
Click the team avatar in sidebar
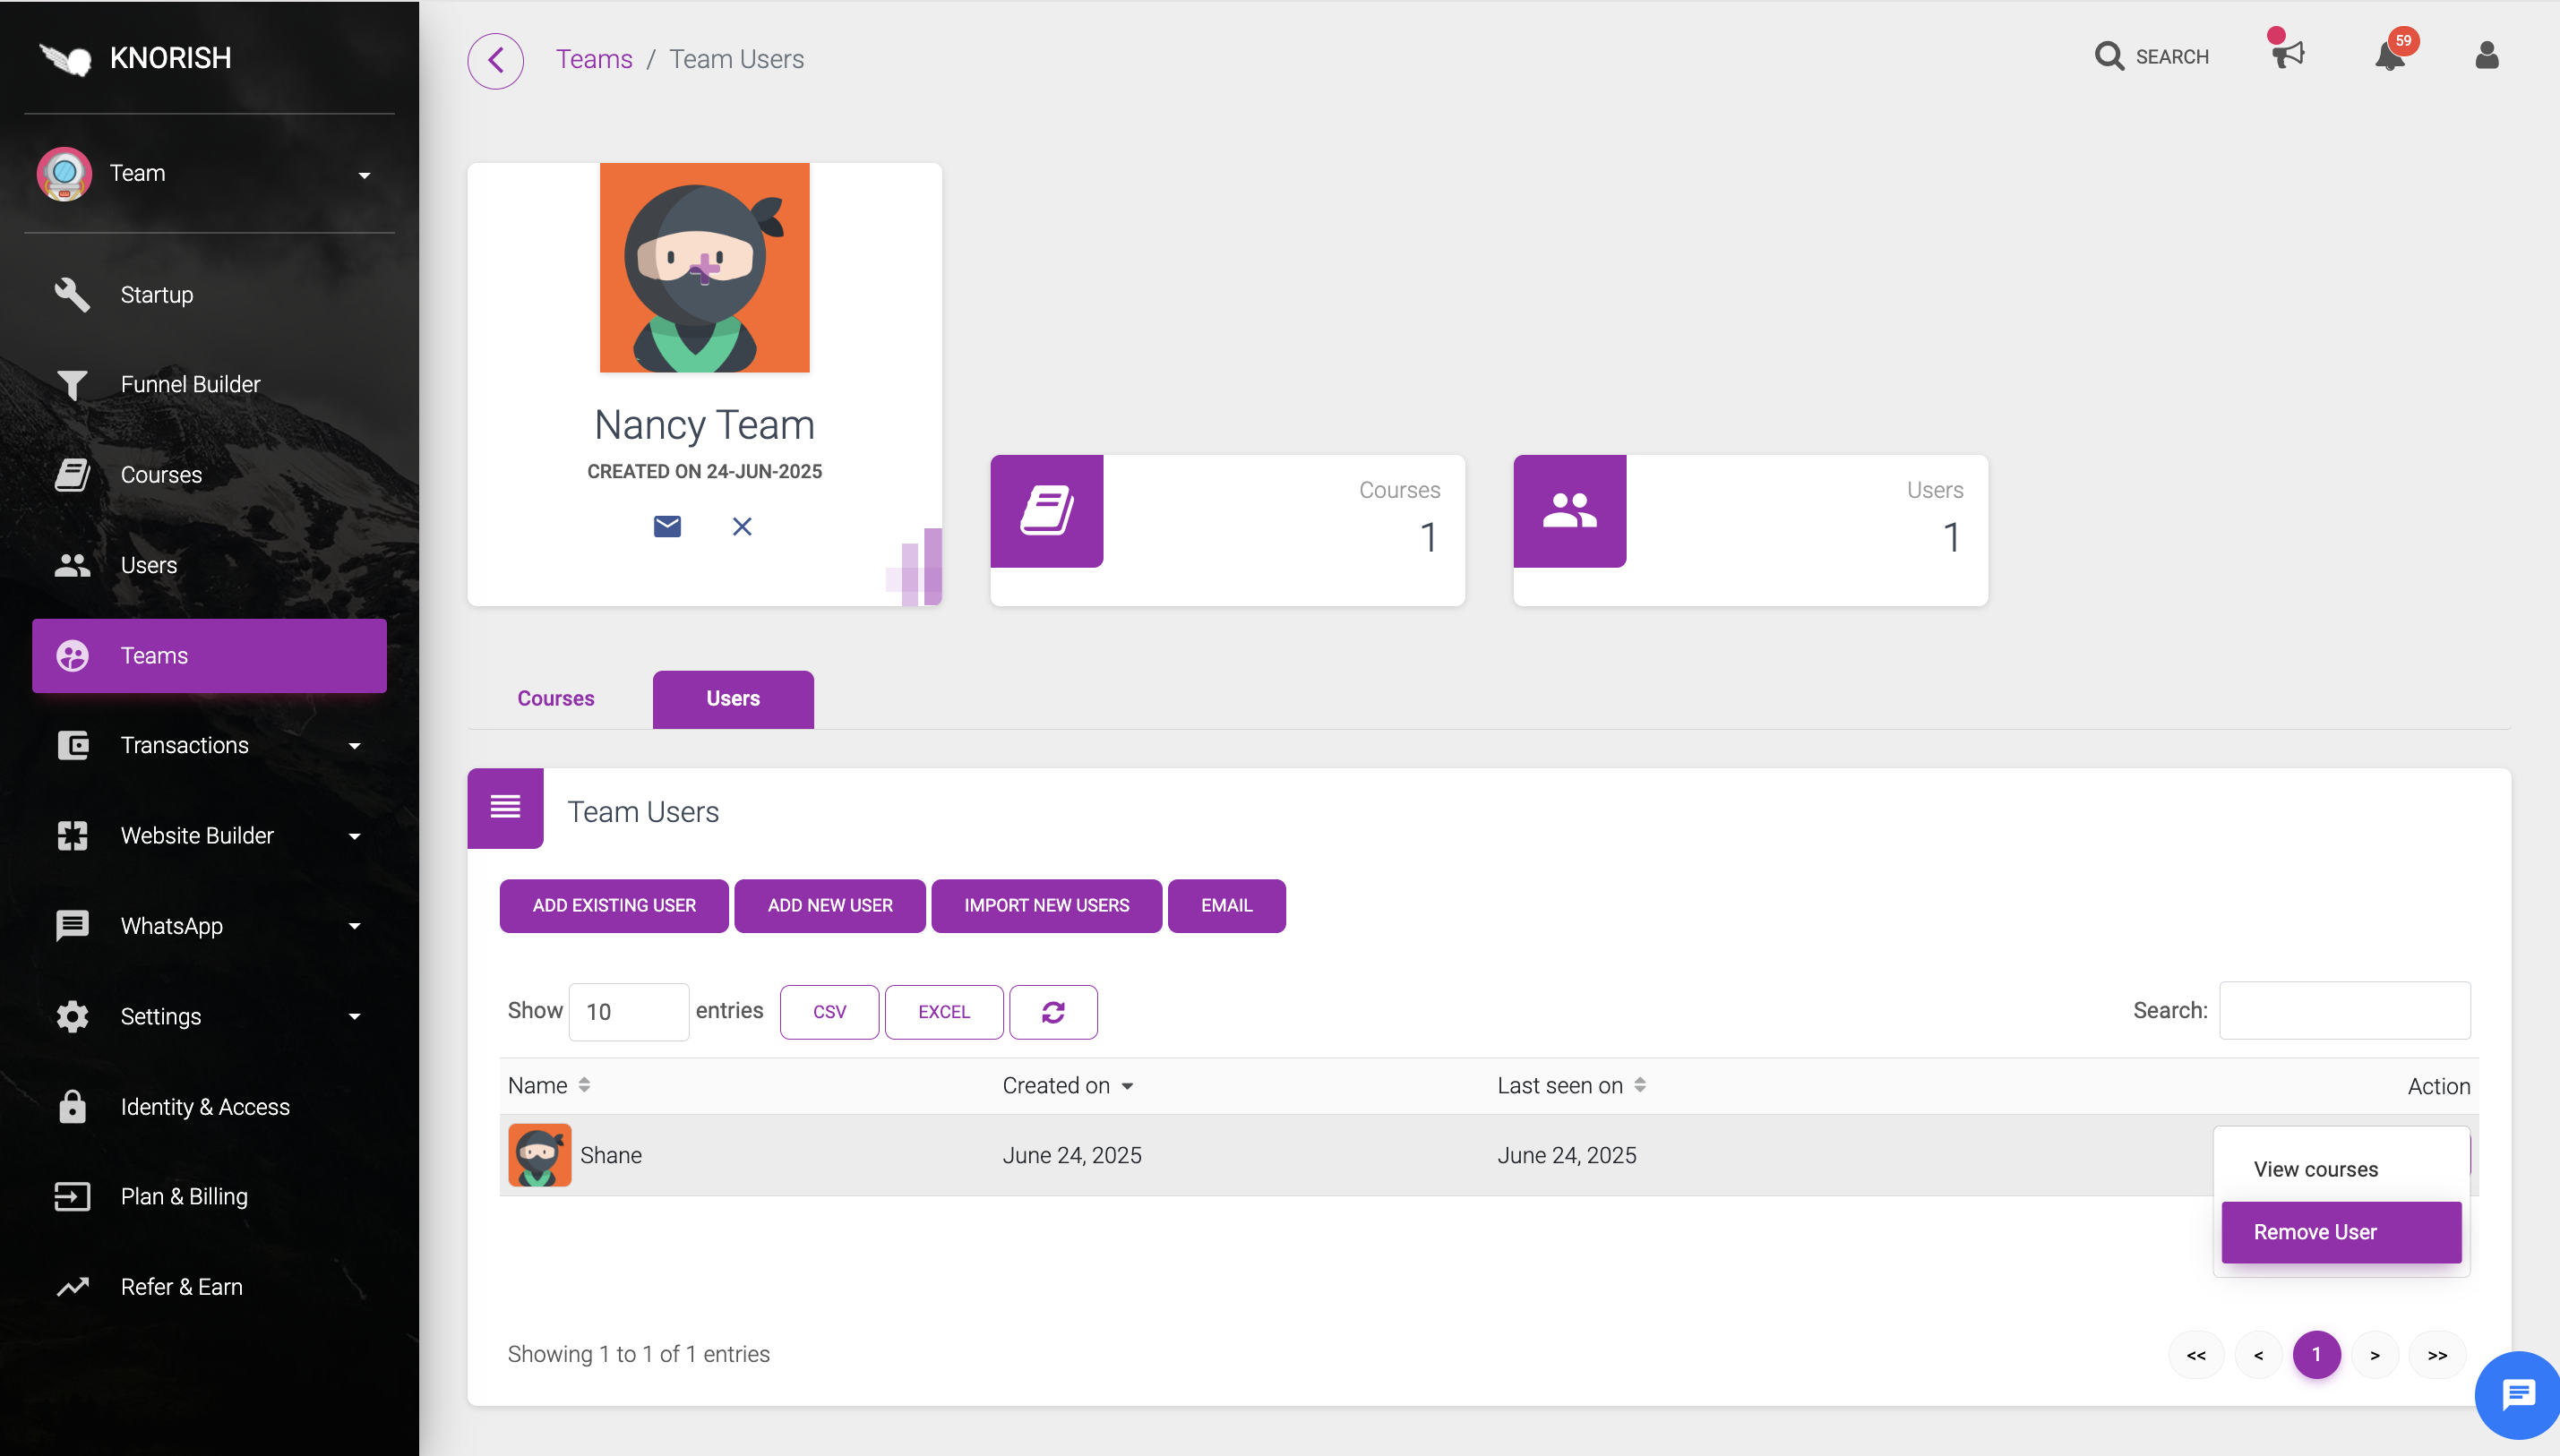click(x=64, y=174)
